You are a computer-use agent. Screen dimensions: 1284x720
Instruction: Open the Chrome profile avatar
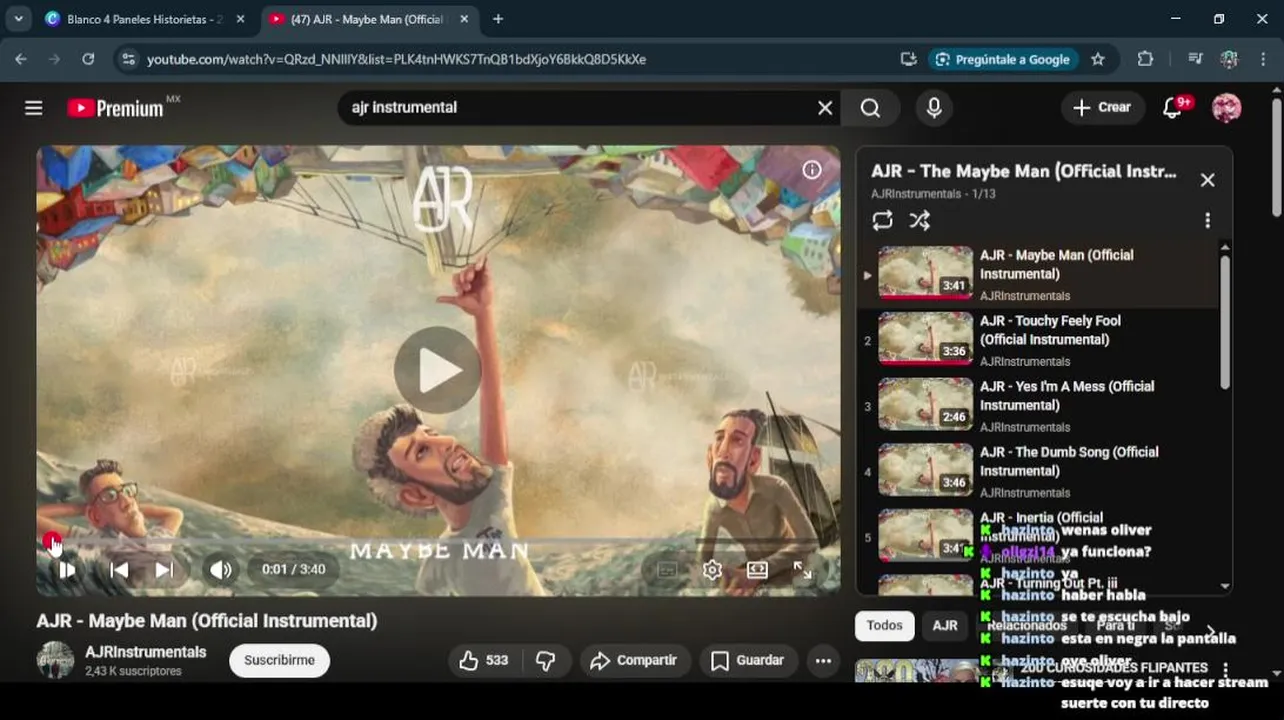coord(1230,59)
